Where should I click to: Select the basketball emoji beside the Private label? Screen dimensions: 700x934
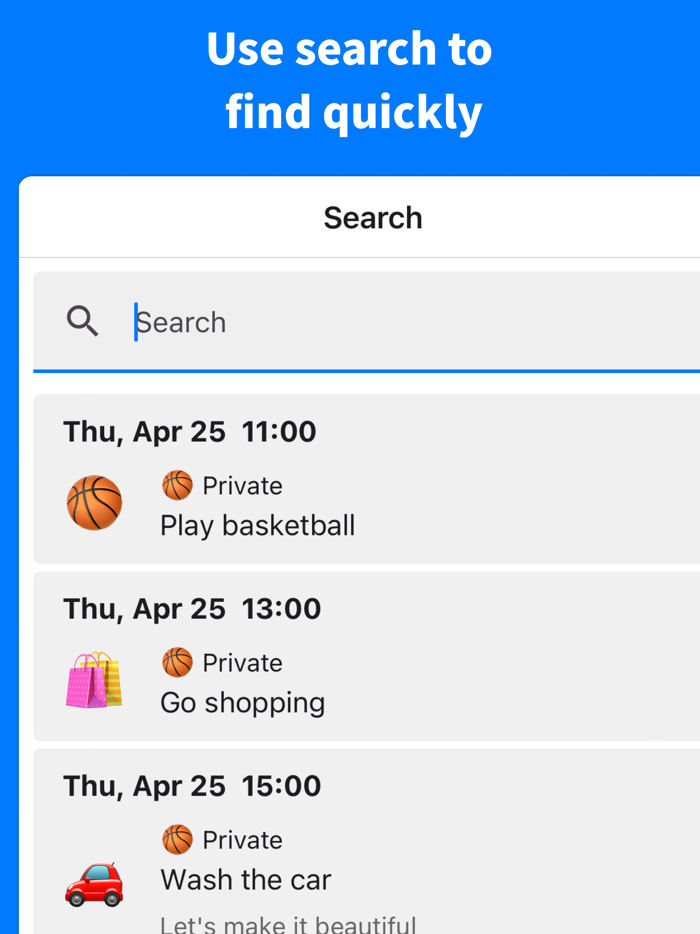tap(177, 485)
